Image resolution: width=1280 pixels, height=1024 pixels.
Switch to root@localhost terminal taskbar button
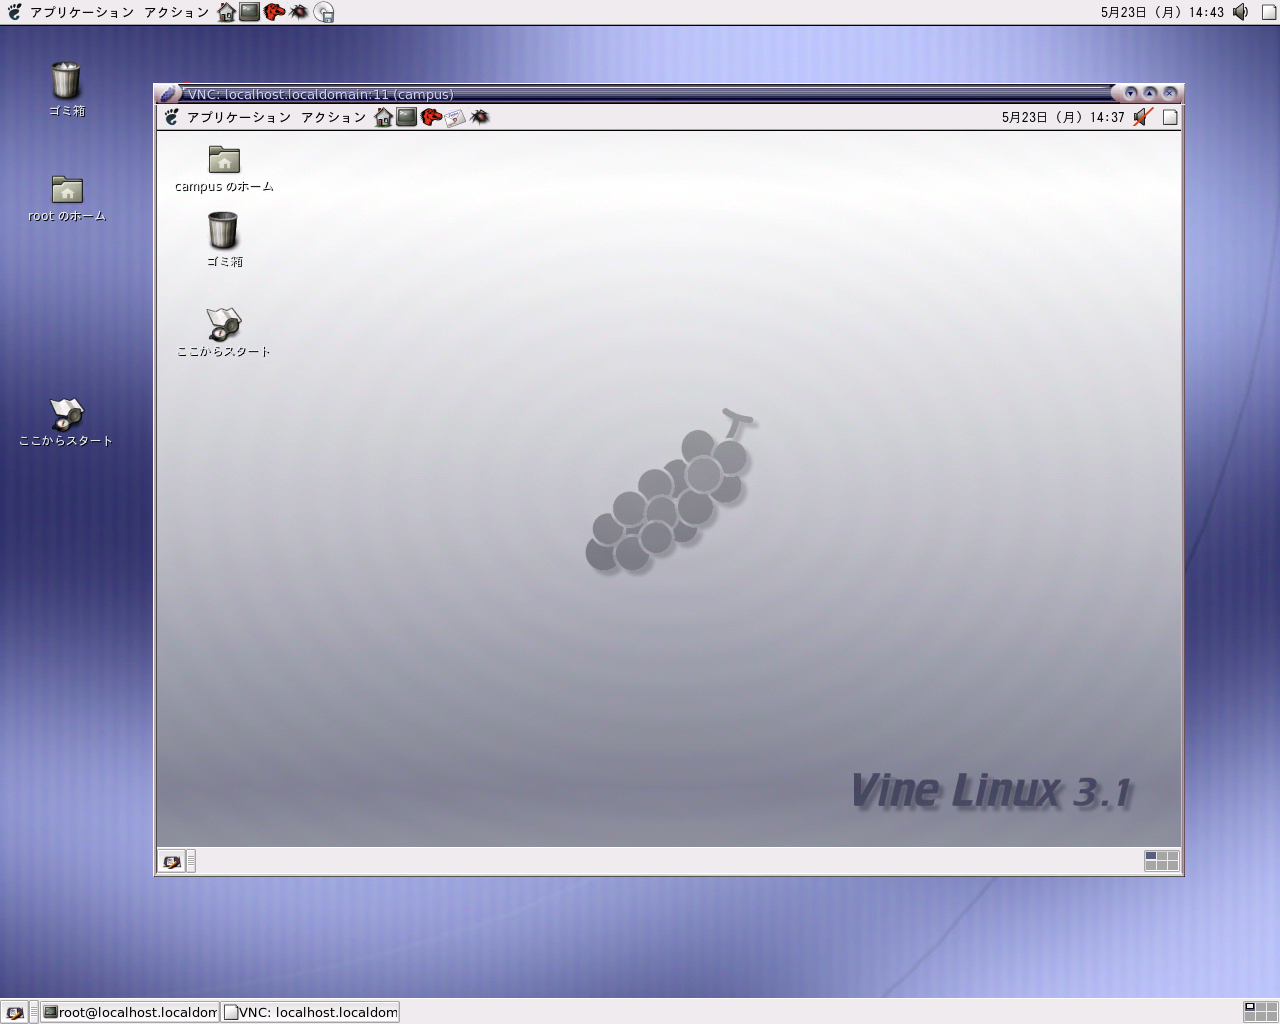130,1012
